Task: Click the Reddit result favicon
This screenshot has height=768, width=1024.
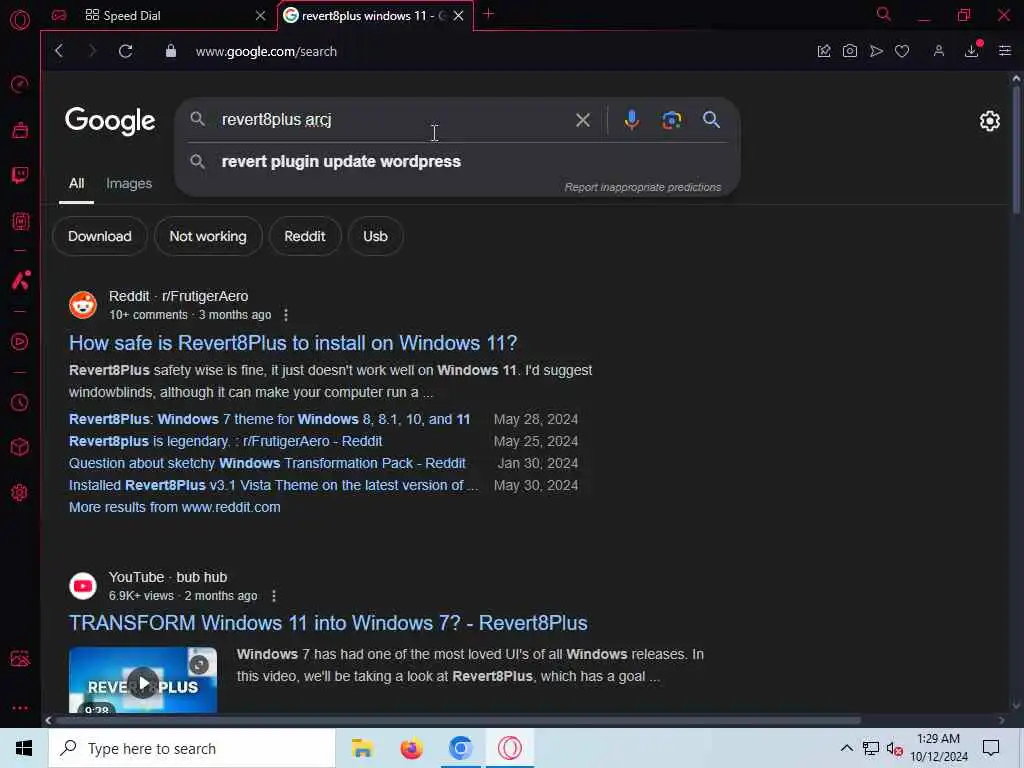Action: [83, 305]
